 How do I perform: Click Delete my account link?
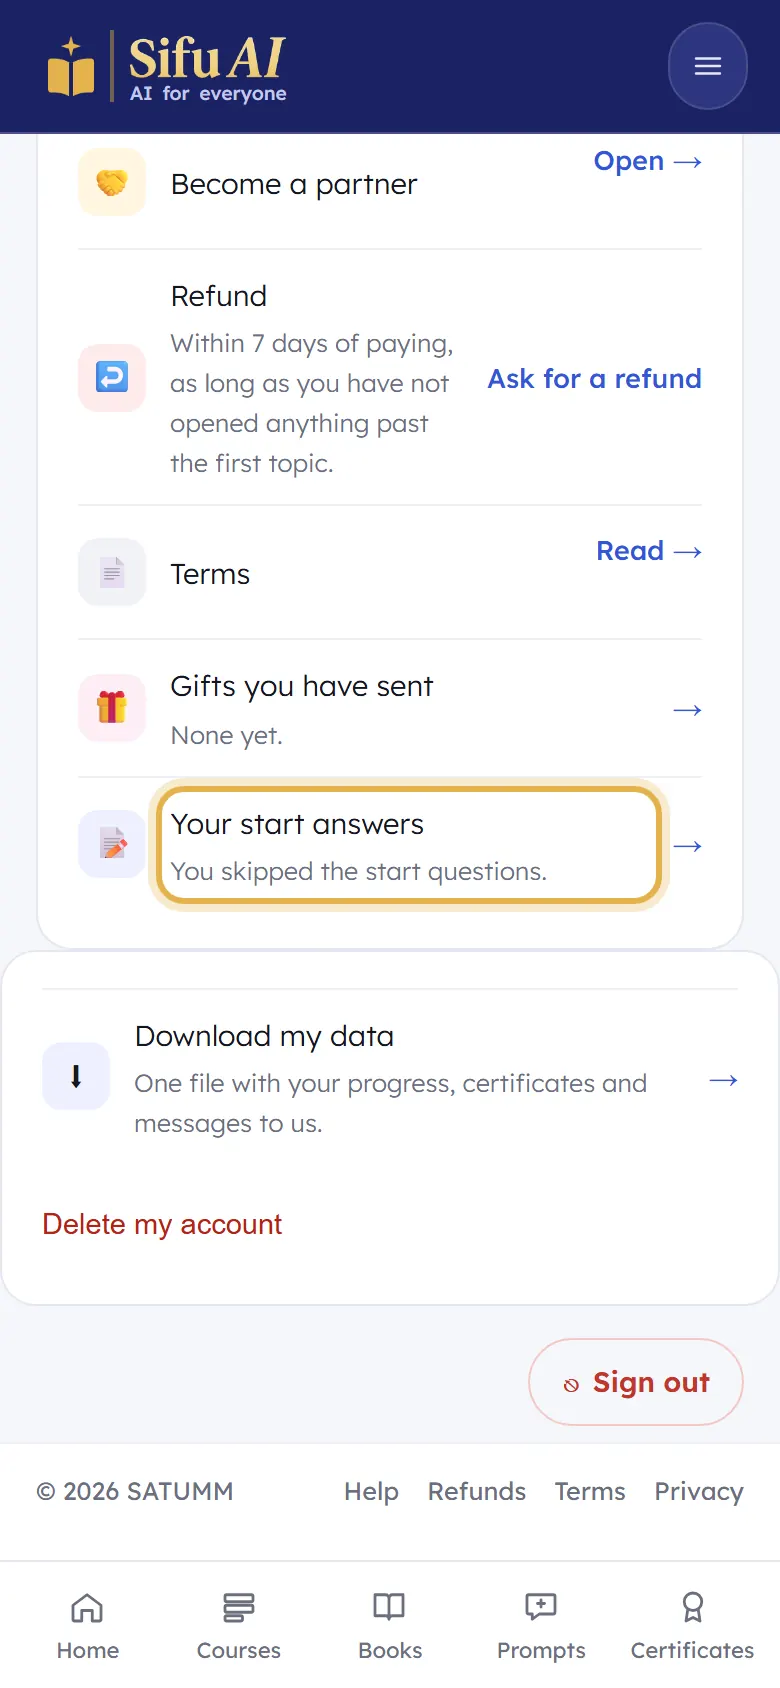[x=162, y=1224]
